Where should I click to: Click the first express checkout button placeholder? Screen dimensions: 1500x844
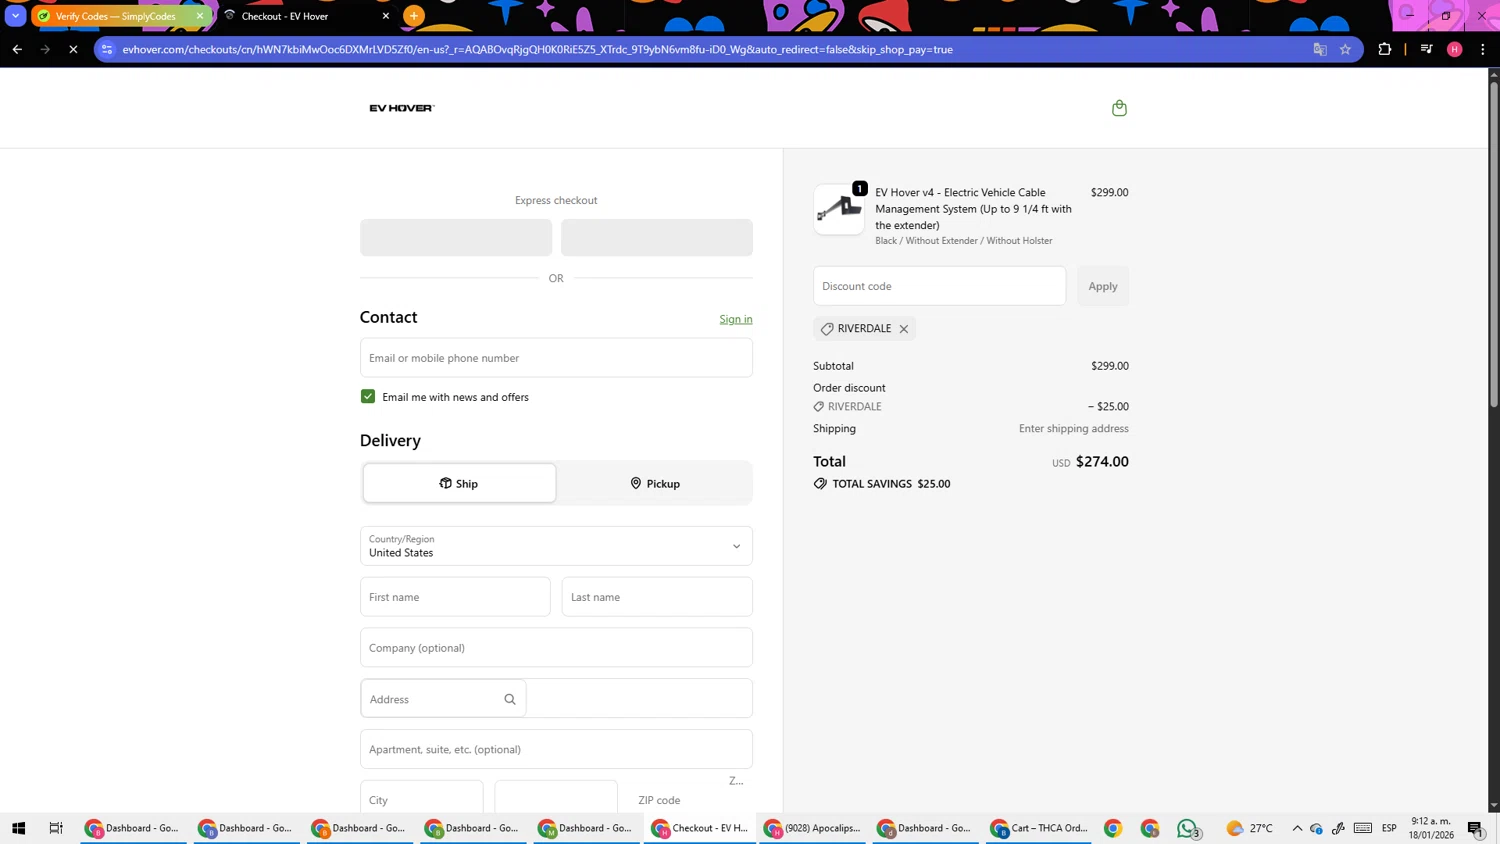pos(456,238)
